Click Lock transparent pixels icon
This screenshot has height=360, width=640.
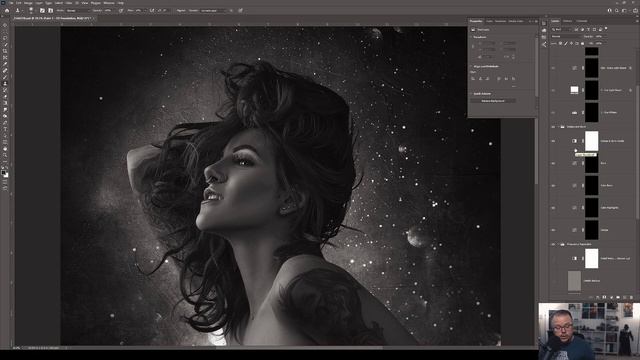pos(560,43)
